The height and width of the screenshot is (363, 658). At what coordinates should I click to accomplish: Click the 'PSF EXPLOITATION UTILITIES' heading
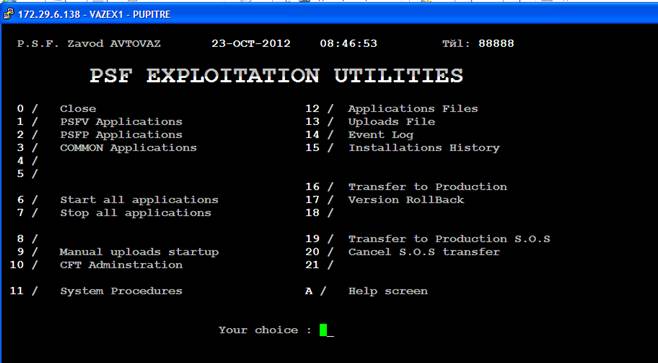[x=277, y=76]
